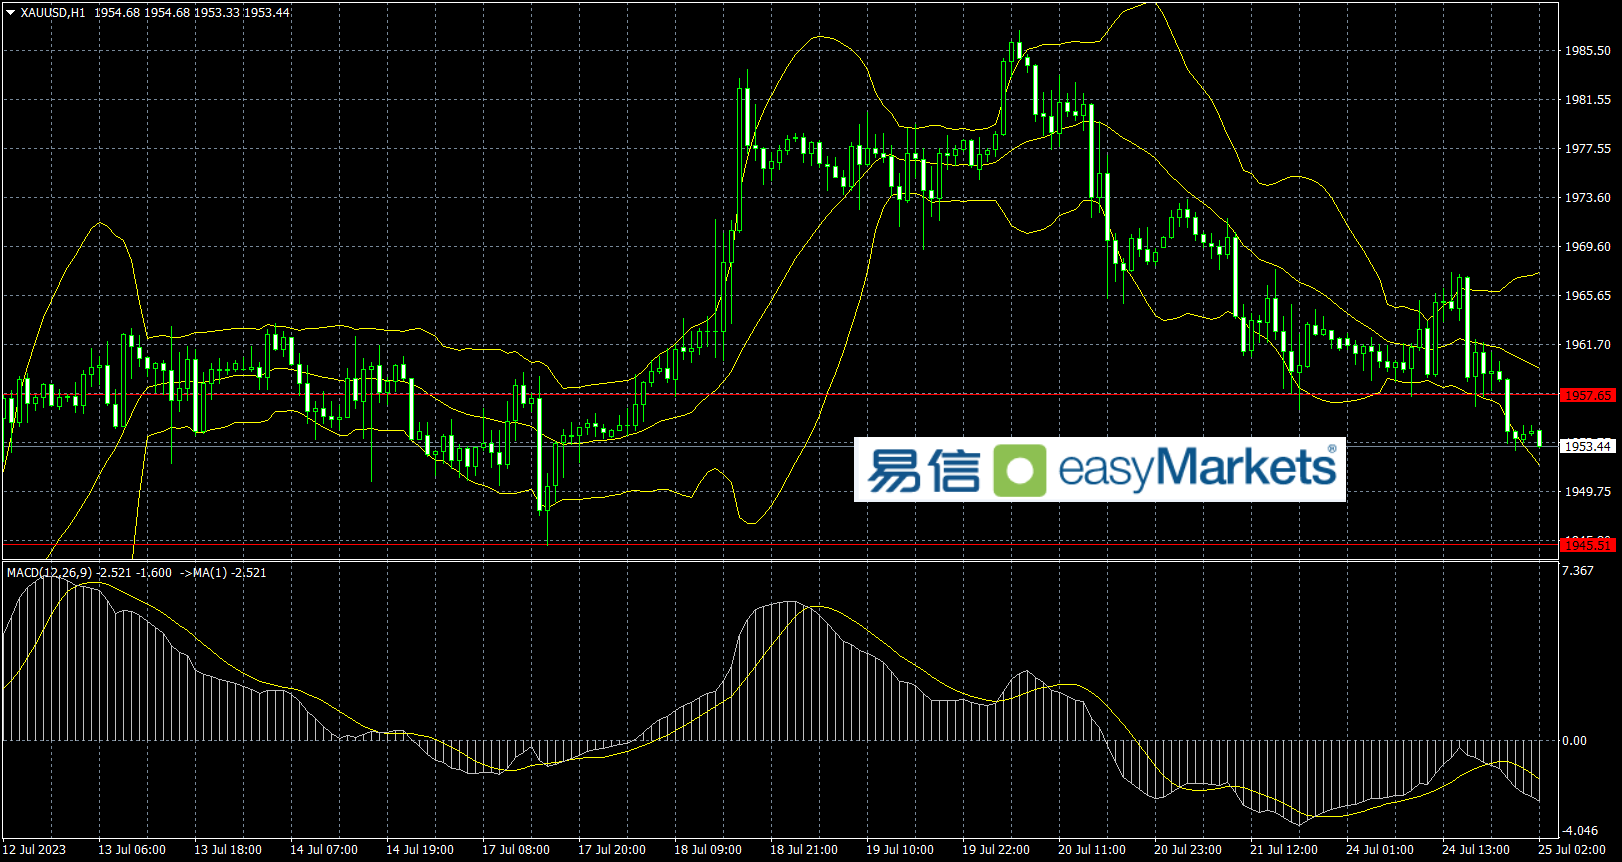Screen dimensions: 1622x862
Task: Click the 13 Jul 18:00 time label
Action: [228, 850]
